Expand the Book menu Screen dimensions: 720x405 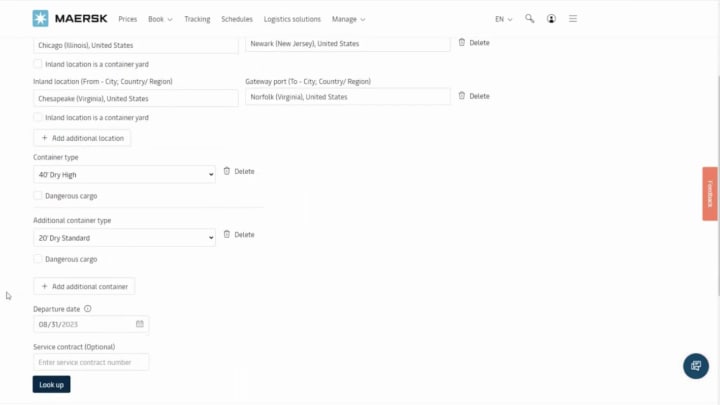click(160, 19)
